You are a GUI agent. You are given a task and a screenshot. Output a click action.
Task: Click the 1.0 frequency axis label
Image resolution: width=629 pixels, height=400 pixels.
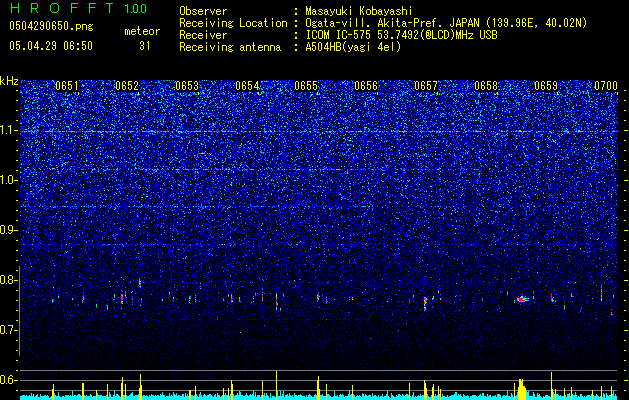pyautogui.click(x=8, y=180)
